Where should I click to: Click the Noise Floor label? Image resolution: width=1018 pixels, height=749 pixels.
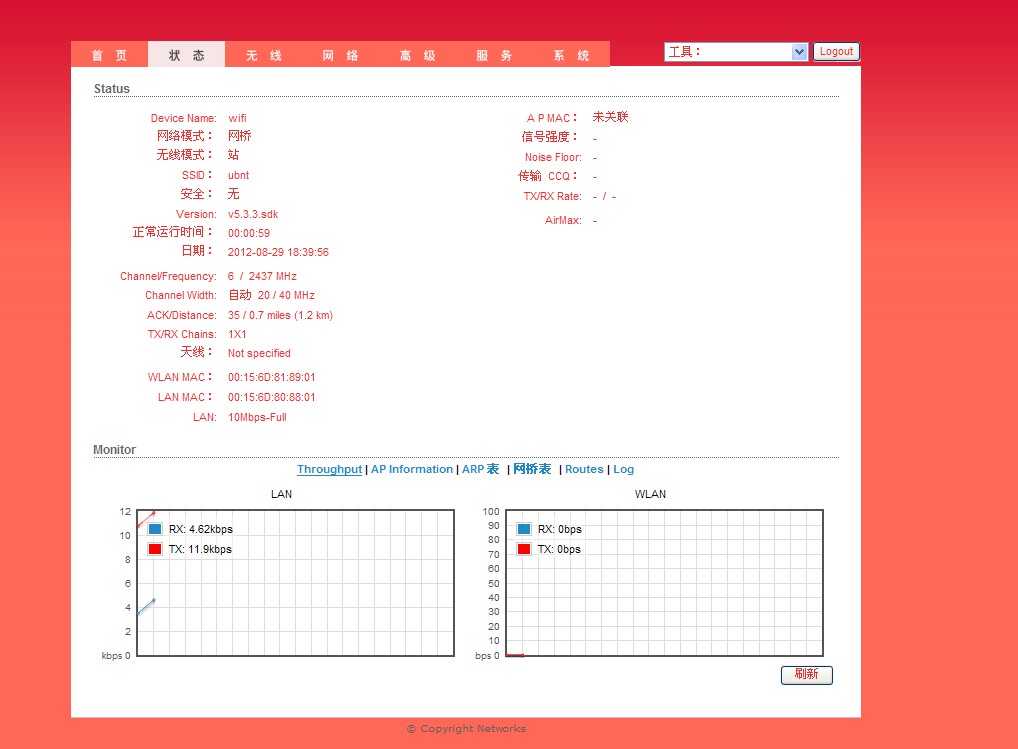(553, 157)
